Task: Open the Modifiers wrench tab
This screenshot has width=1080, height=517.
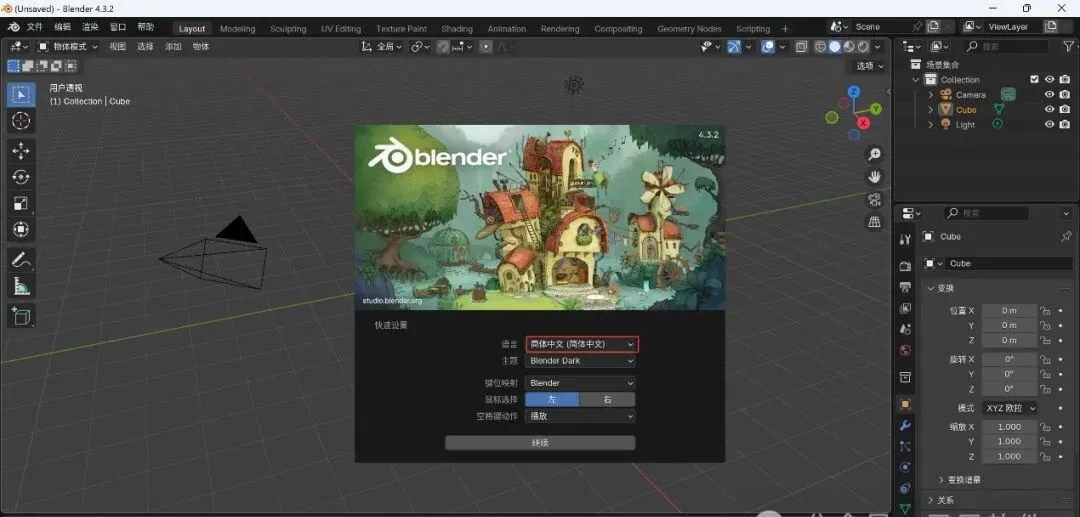Action: (x=905, y=425)
